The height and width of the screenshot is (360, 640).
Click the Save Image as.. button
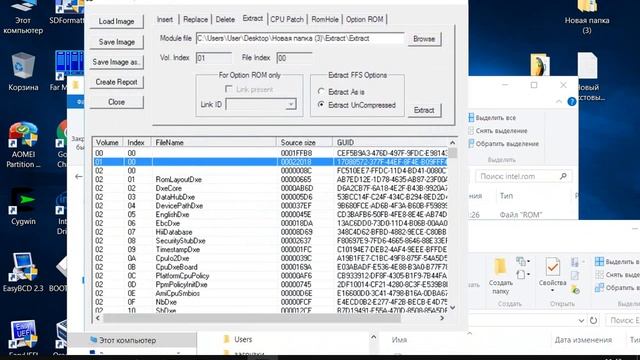click(x=116, y=62)
